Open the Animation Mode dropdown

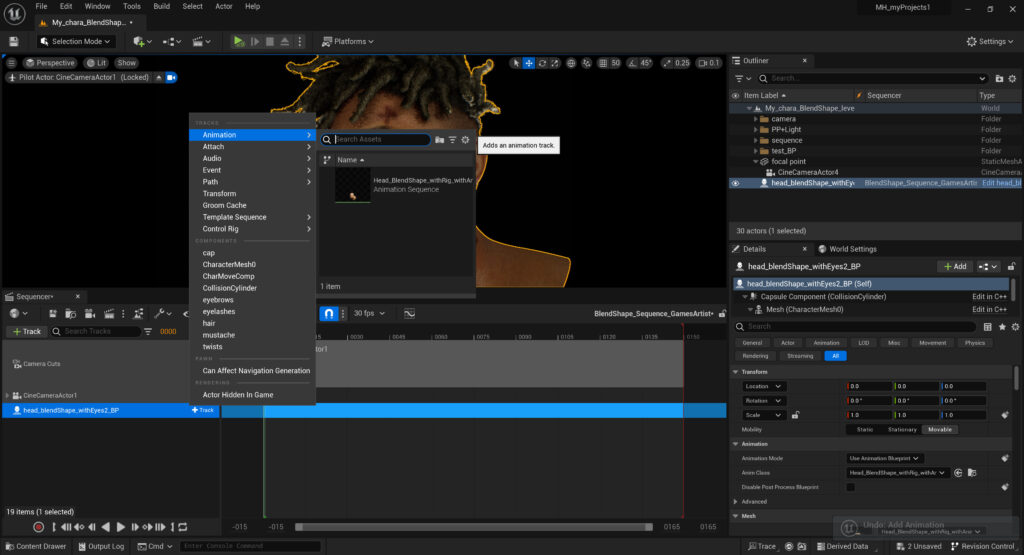pos(885,458)
